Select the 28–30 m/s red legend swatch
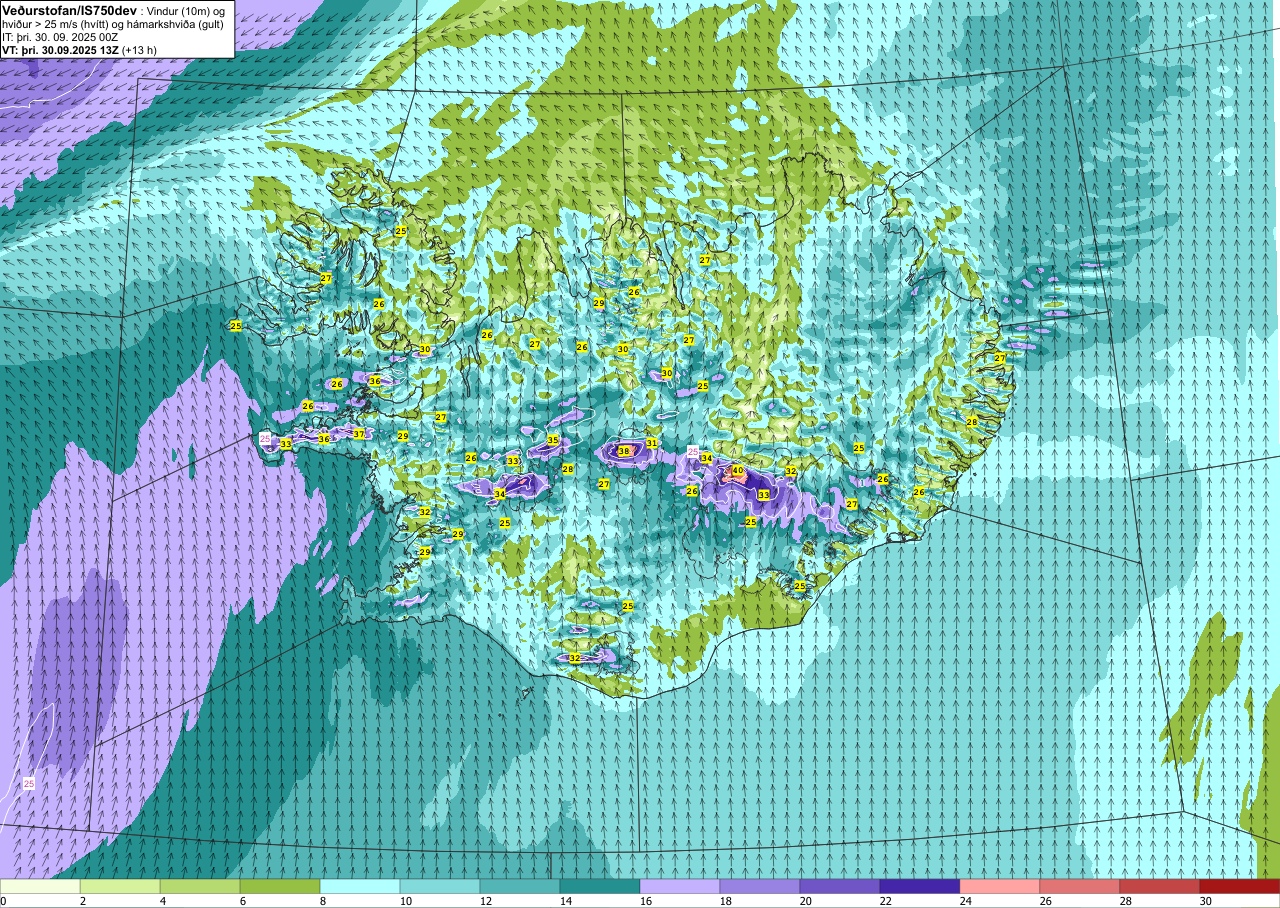1280x908 pixels. 1160,886
